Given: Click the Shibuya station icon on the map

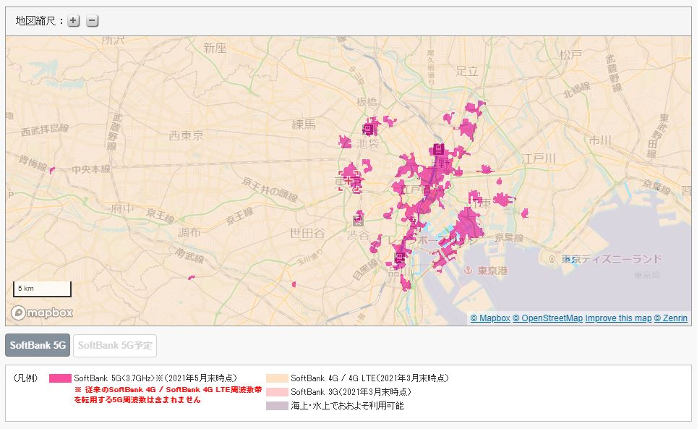Looking at the screenshot, I should (x=358, y=220).
